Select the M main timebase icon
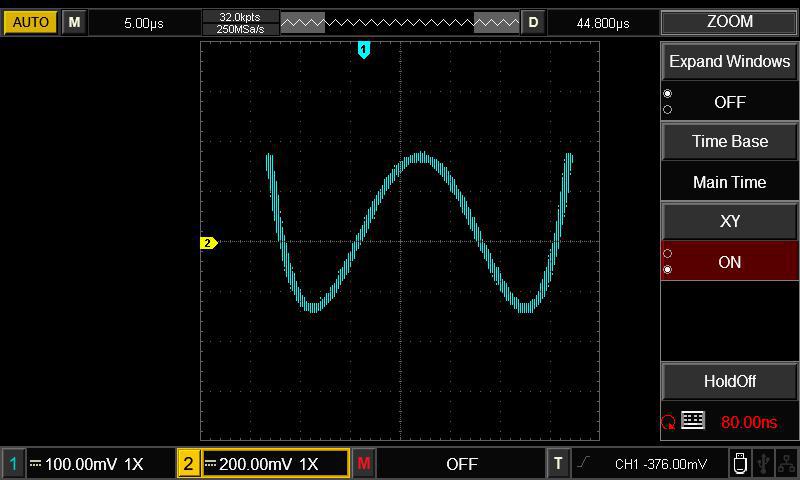This screenshot has width=800, height=480. [x=74, y=22]
